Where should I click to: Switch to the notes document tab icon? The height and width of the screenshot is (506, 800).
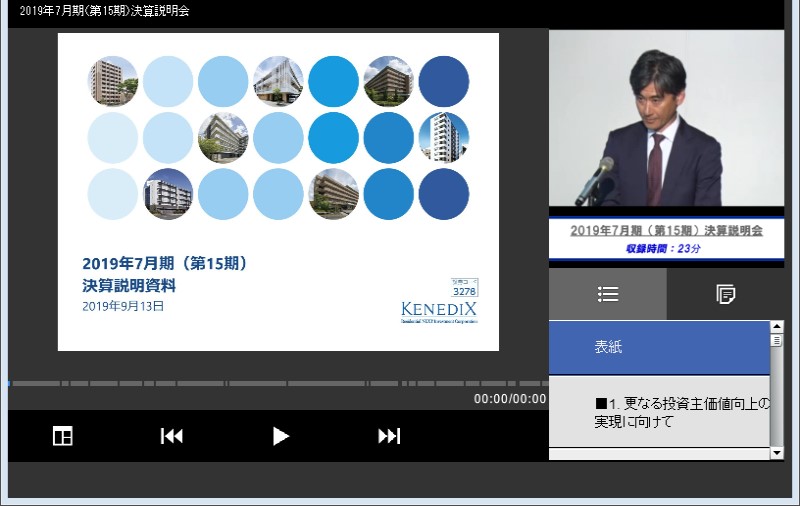tap(726, 294)
